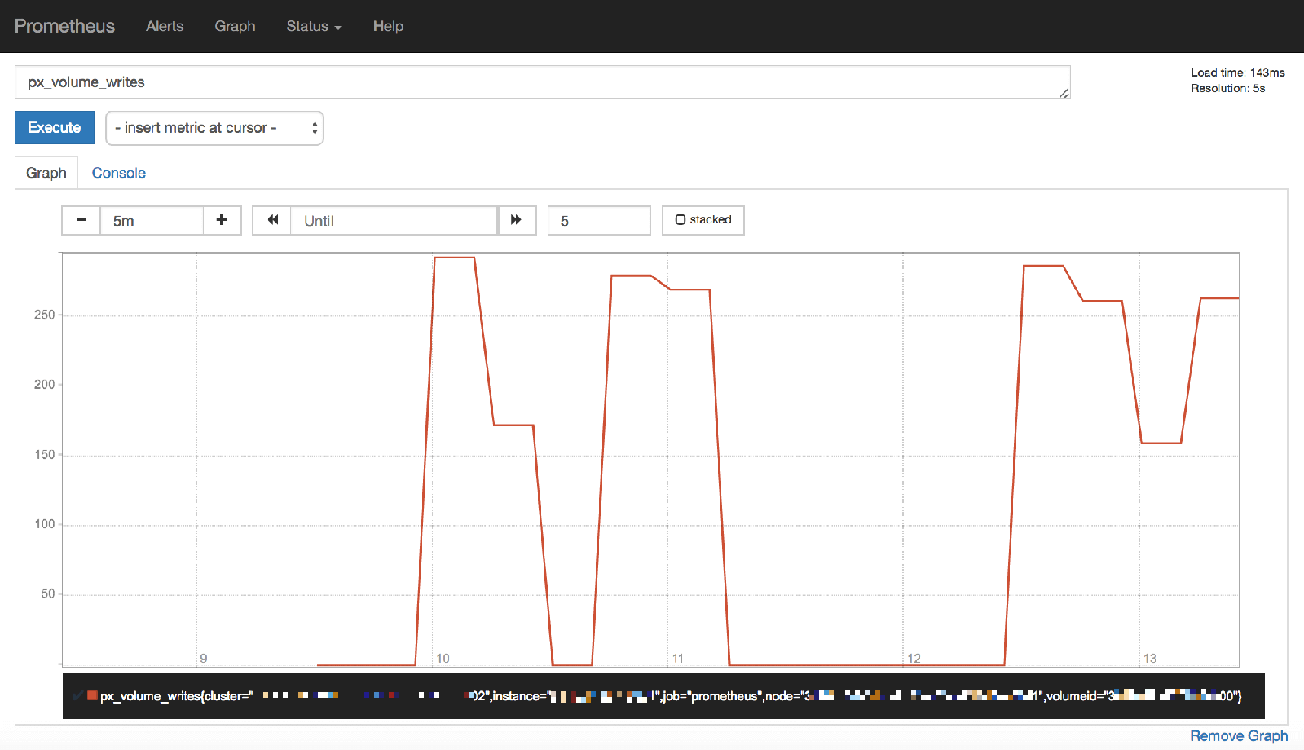Click the red legend color swatch
Screen dimensions: 1304x750
[90, 694]
